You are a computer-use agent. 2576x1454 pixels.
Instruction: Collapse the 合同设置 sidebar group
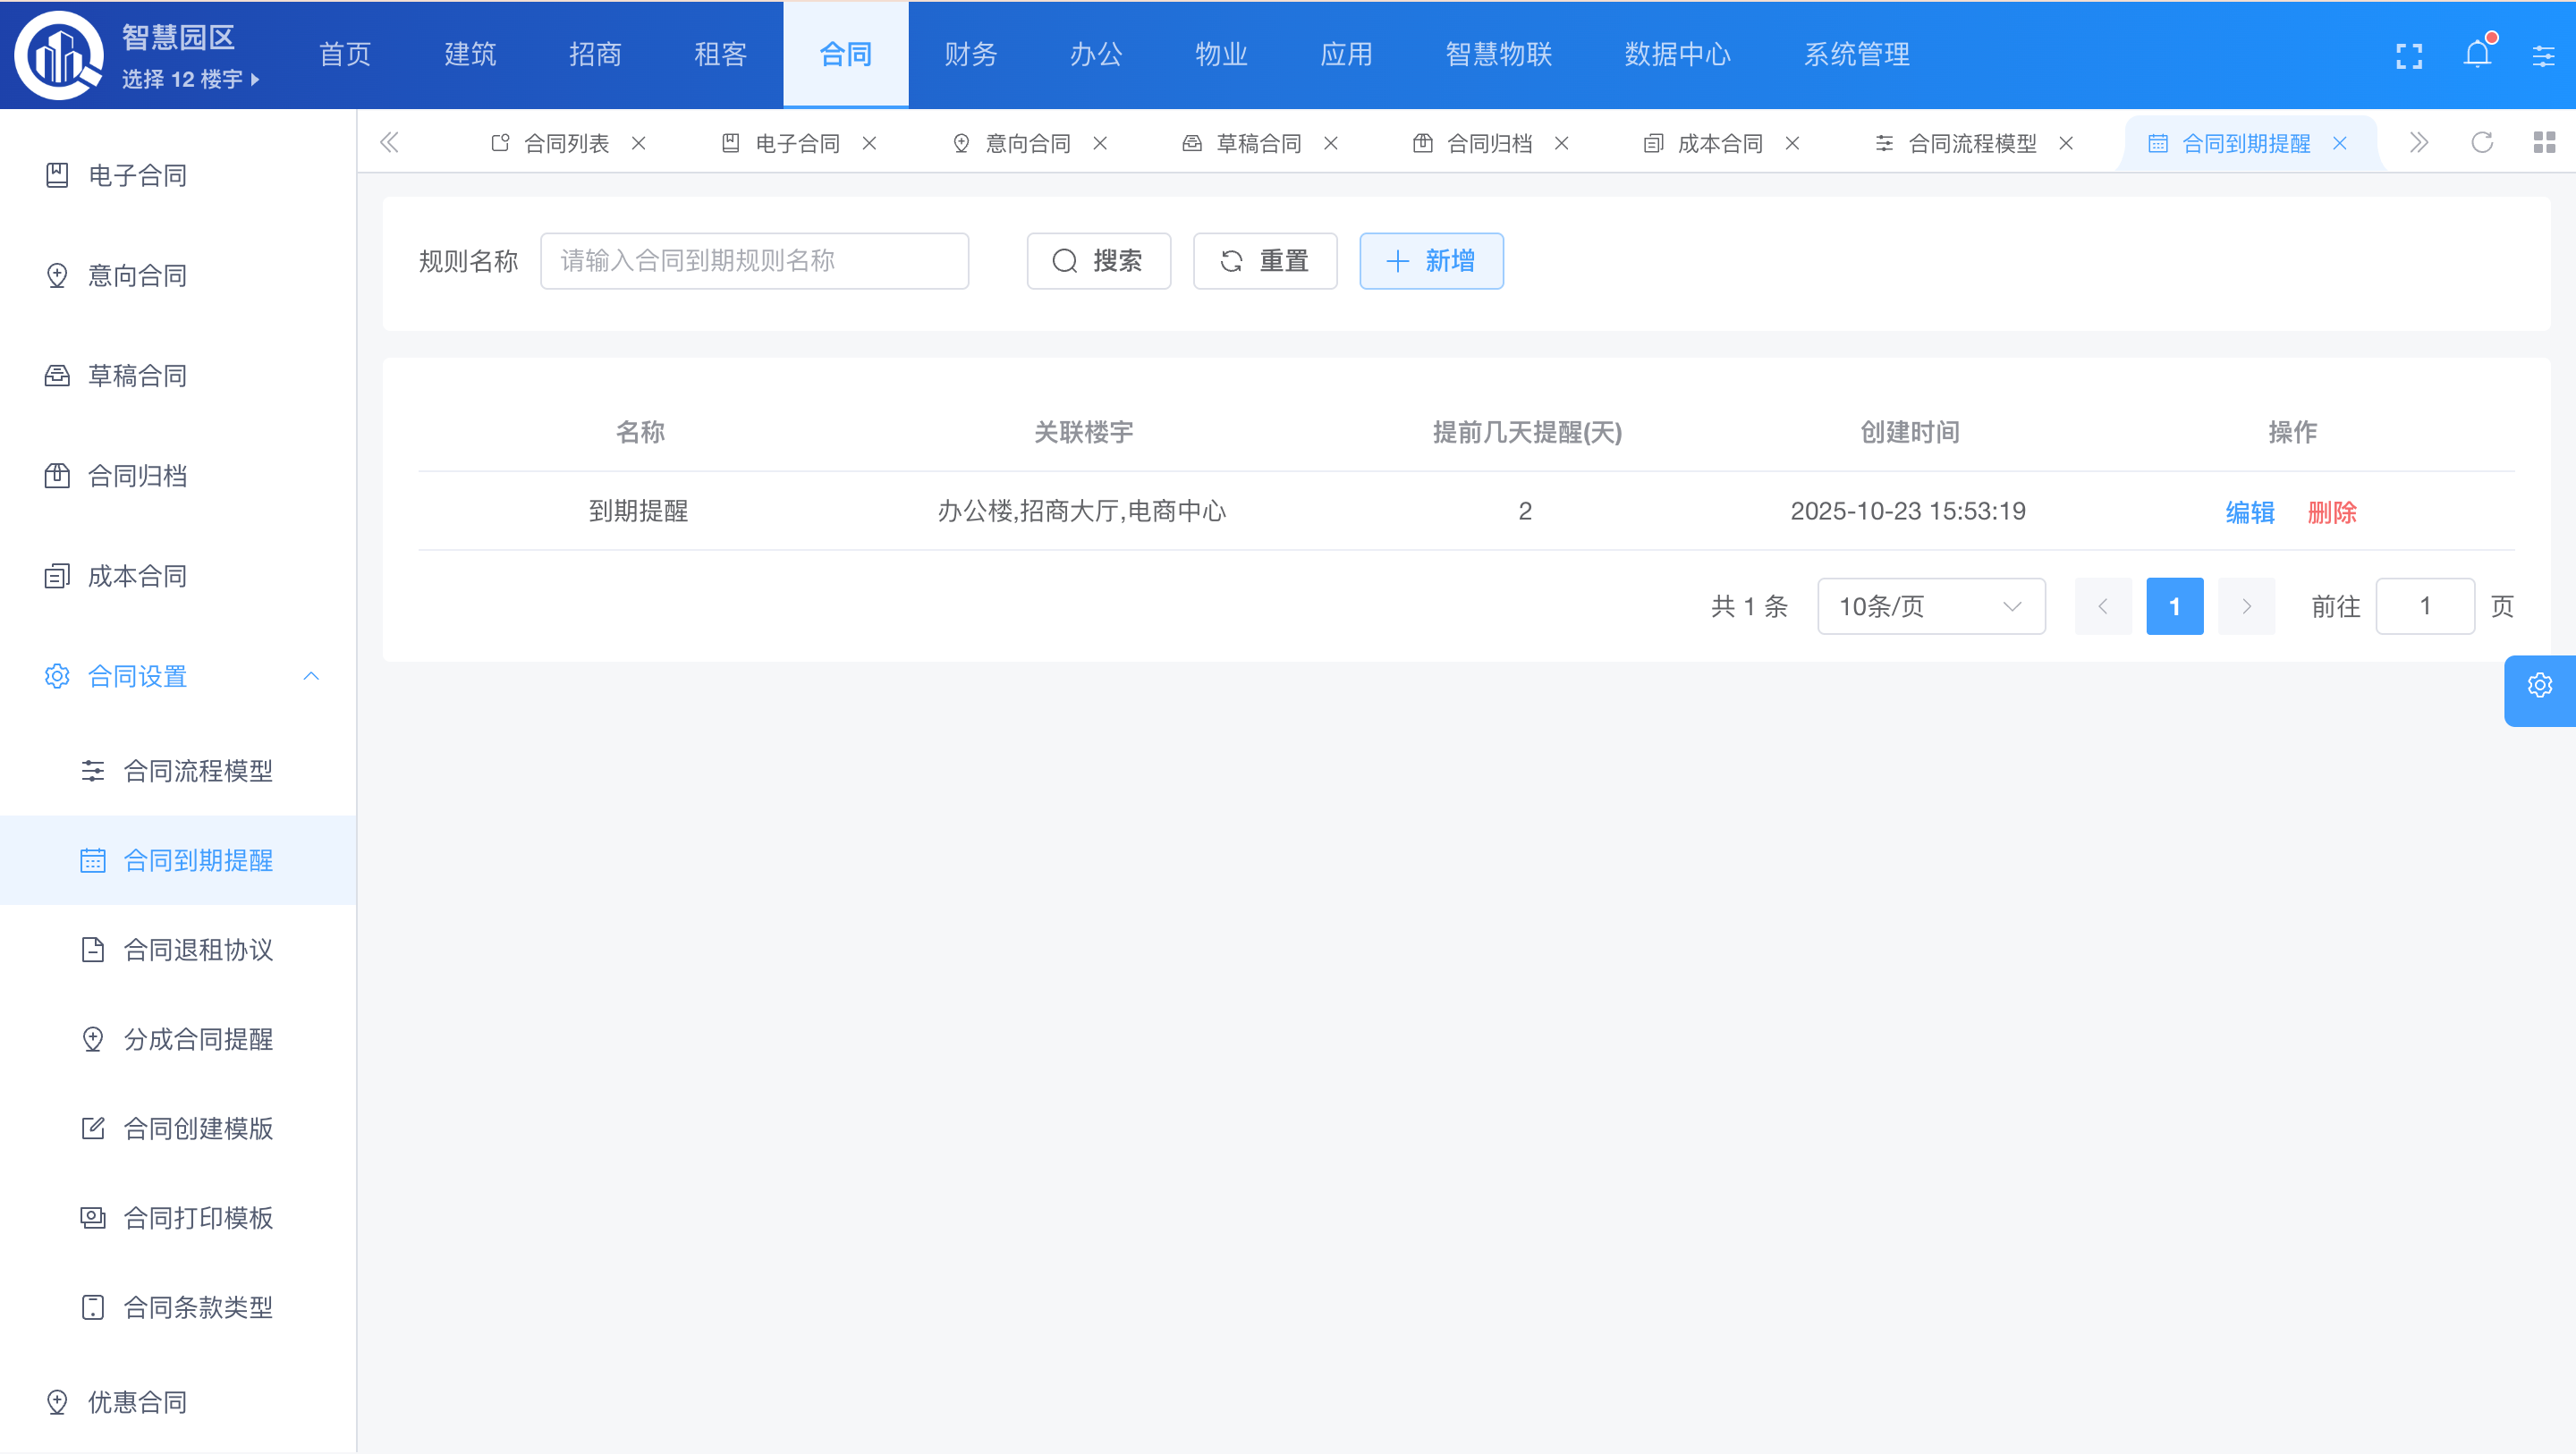point(311,677)
